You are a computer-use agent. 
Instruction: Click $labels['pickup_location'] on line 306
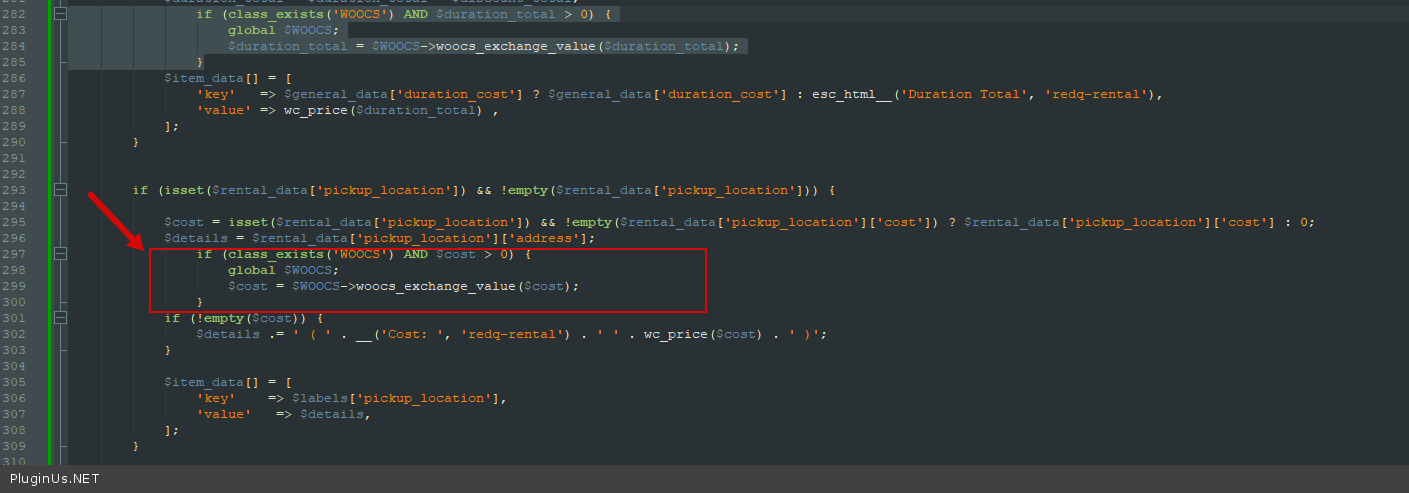pyautogui.click(x=395, y=398)
